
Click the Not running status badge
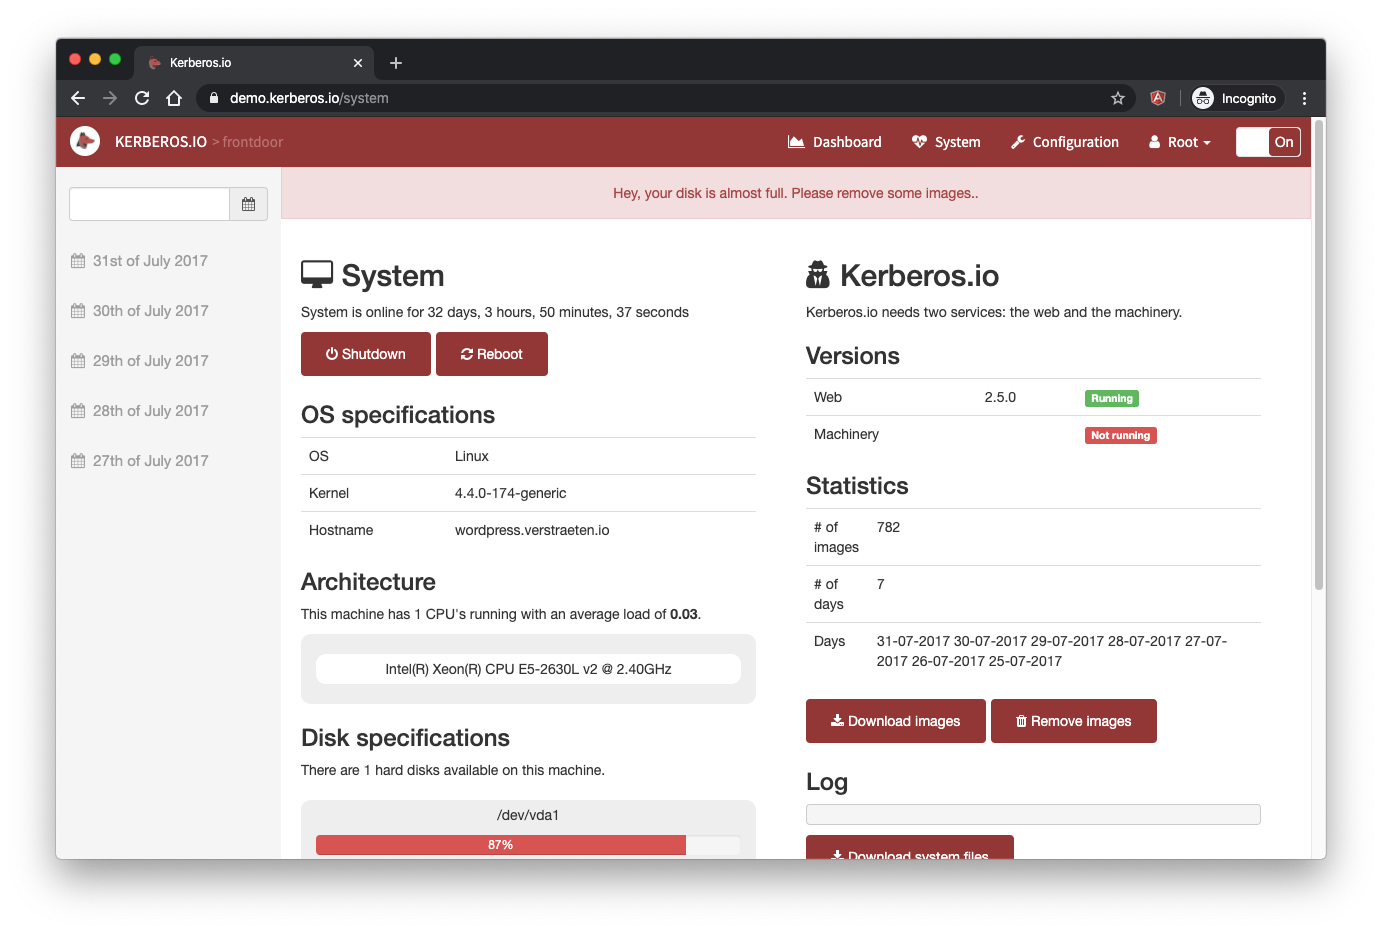pyautogui.click(x=1121, y=435)
